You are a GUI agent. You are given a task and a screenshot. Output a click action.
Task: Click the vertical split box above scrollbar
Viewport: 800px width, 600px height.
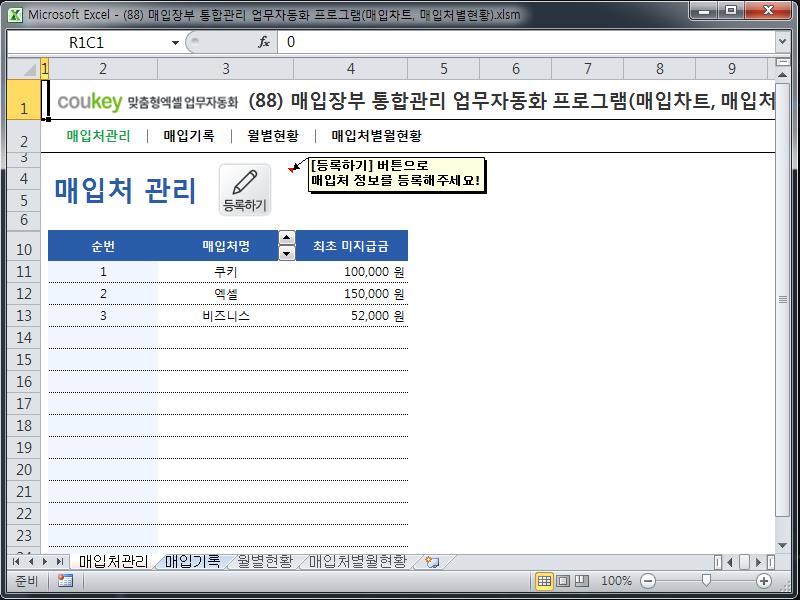pyautogui.click(x=783, y=62)
